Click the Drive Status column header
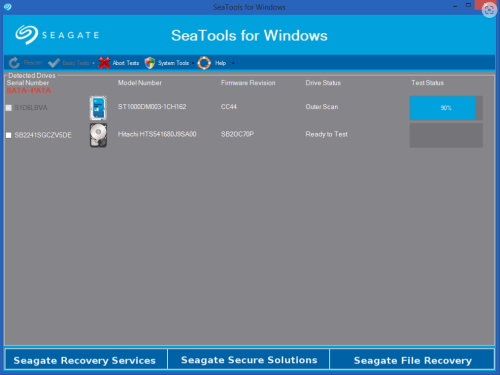Image resolution: width=500 pixels, height=375 pixels. pos(323,83)
